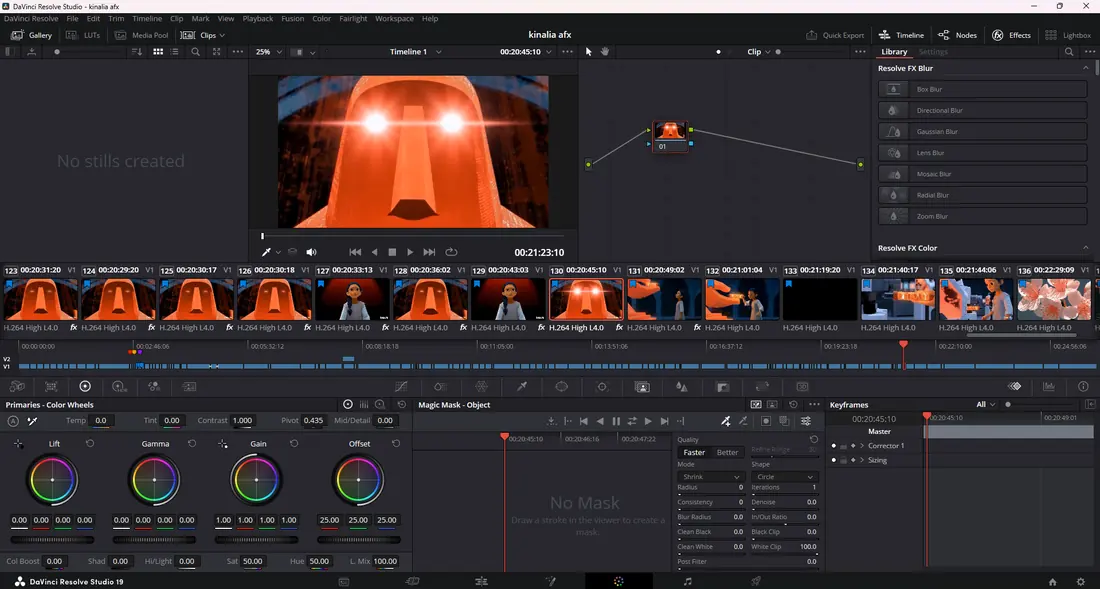1100x589 pixels.
Task: Click the gallery stills grid view icon
Action: pos(158,52)
